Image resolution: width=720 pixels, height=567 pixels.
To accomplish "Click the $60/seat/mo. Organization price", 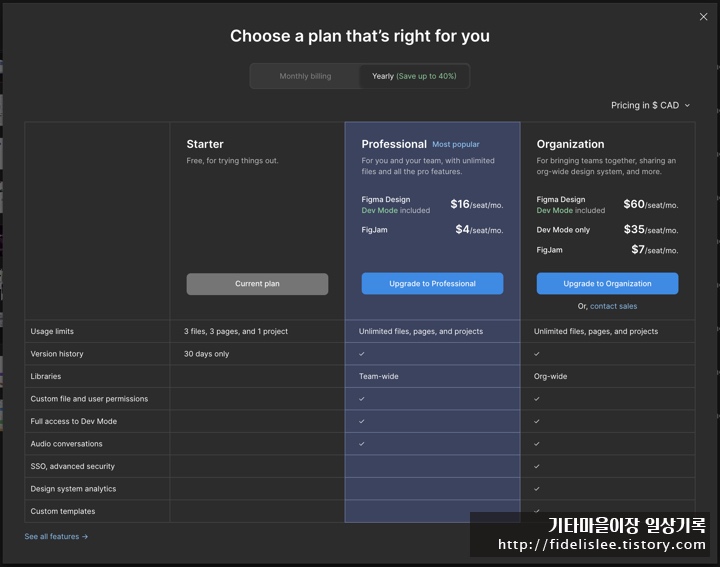I will [x=651, y=204].
